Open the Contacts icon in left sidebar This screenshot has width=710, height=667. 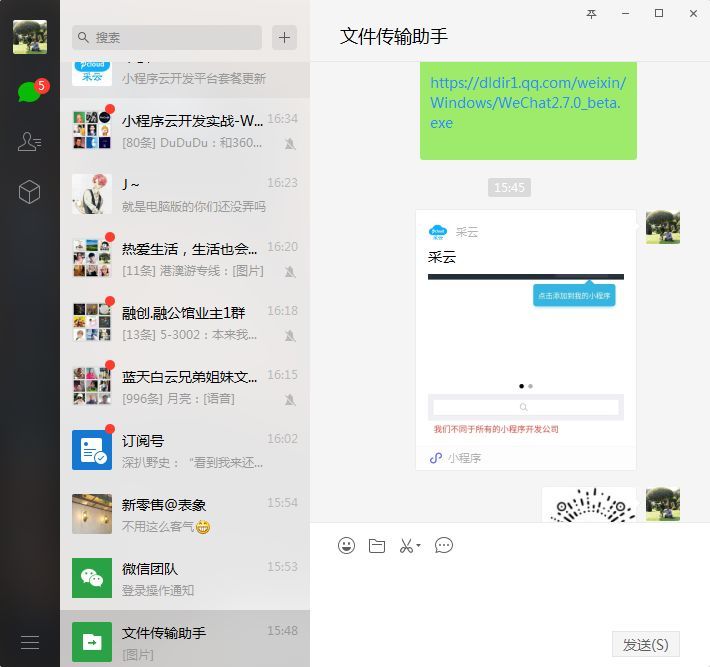click(29, 142)
